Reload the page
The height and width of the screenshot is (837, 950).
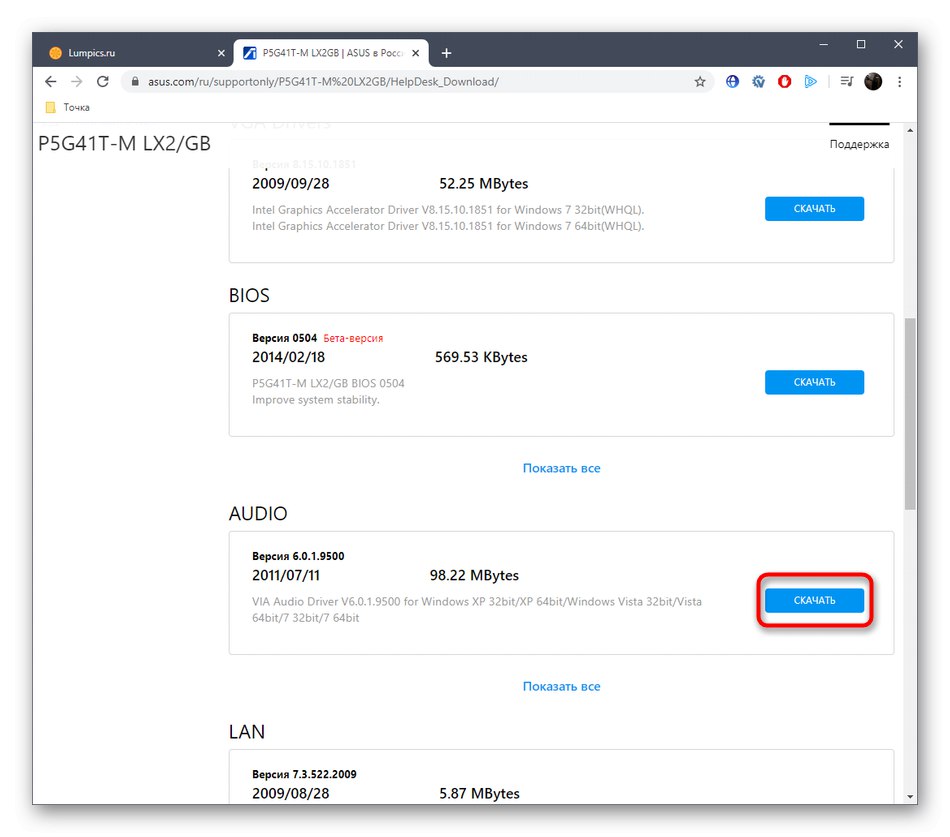pyautogui.click(x=103, y=81)
